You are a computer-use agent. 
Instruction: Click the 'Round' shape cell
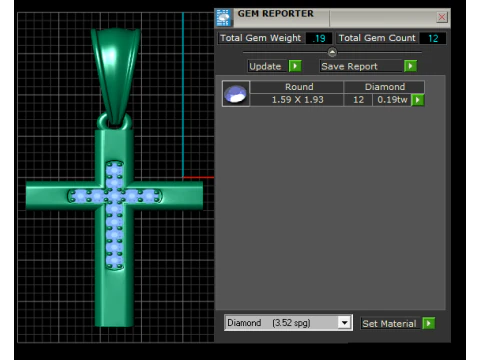(297, 87)
